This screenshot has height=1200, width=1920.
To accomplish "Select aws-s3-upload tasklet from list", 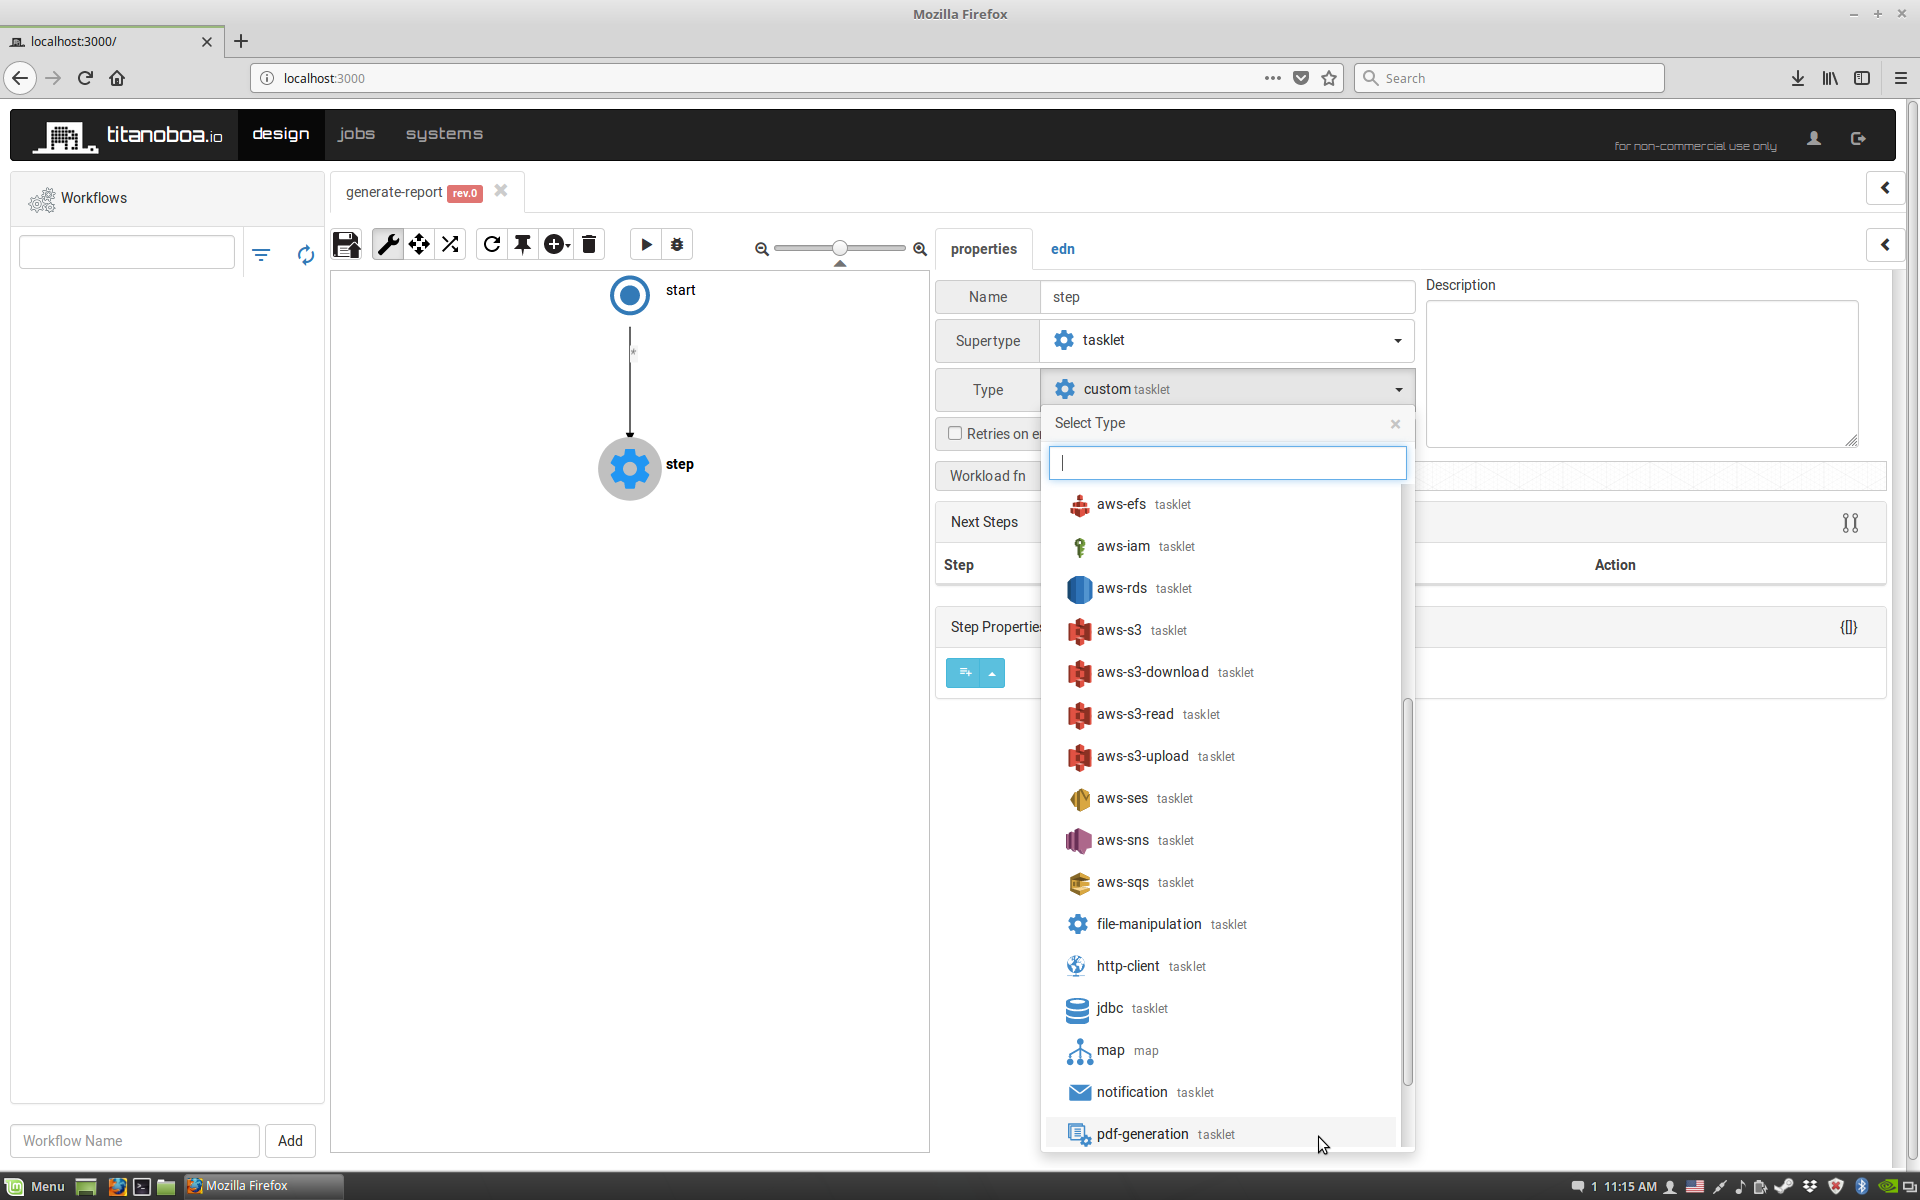I will [1143, 757].
